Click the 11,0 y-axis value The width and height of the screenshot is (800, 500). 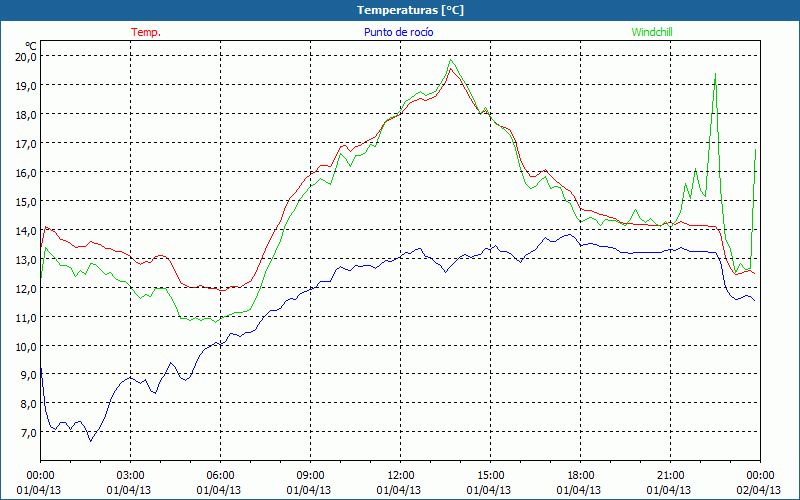coord(26,317)
